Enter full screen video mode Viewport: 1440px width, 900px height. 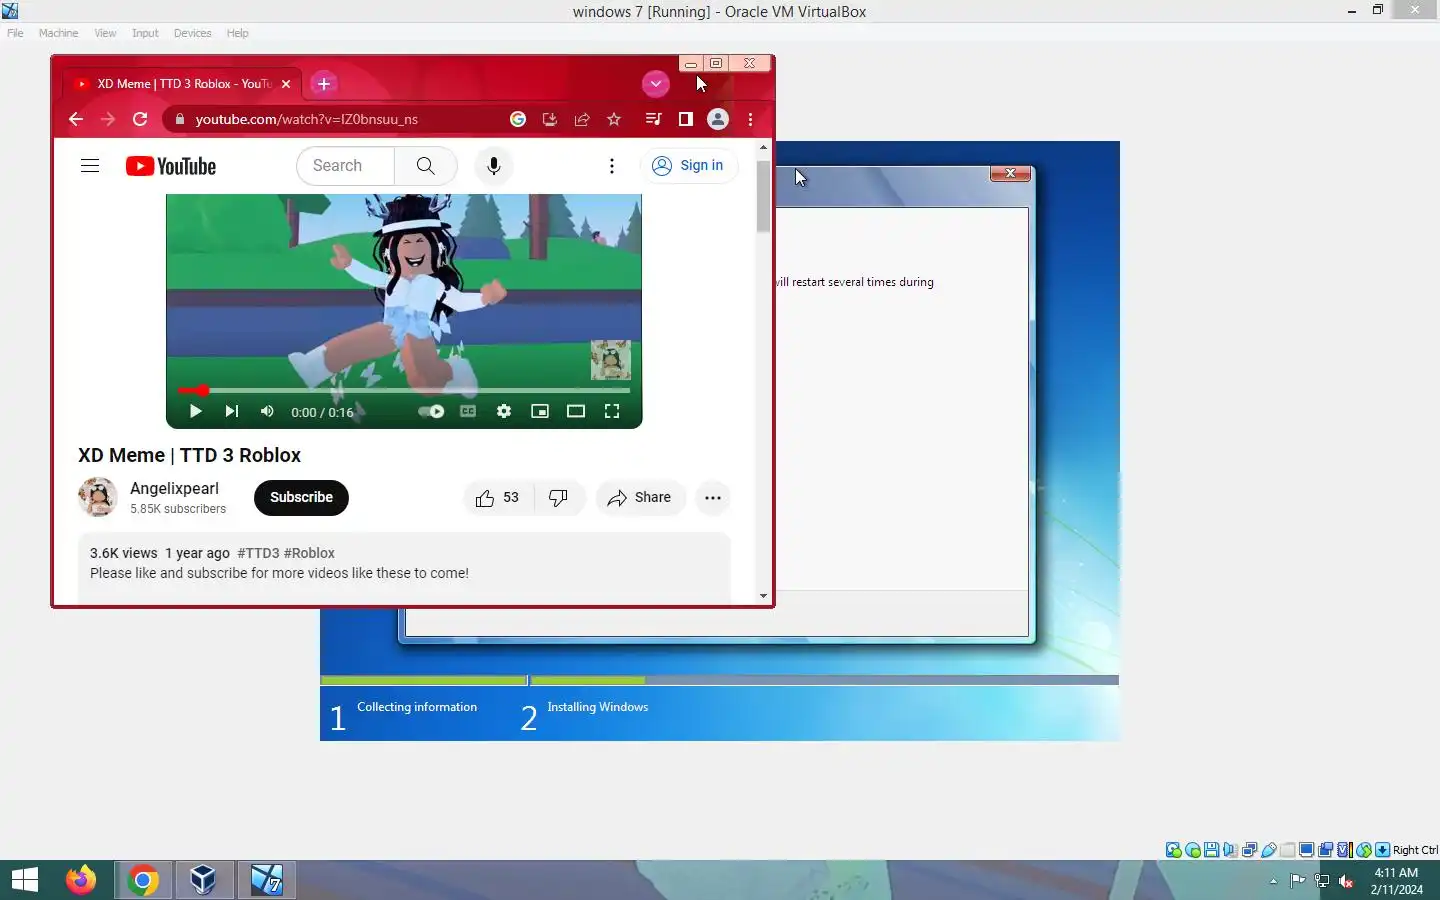click(612, 411)
